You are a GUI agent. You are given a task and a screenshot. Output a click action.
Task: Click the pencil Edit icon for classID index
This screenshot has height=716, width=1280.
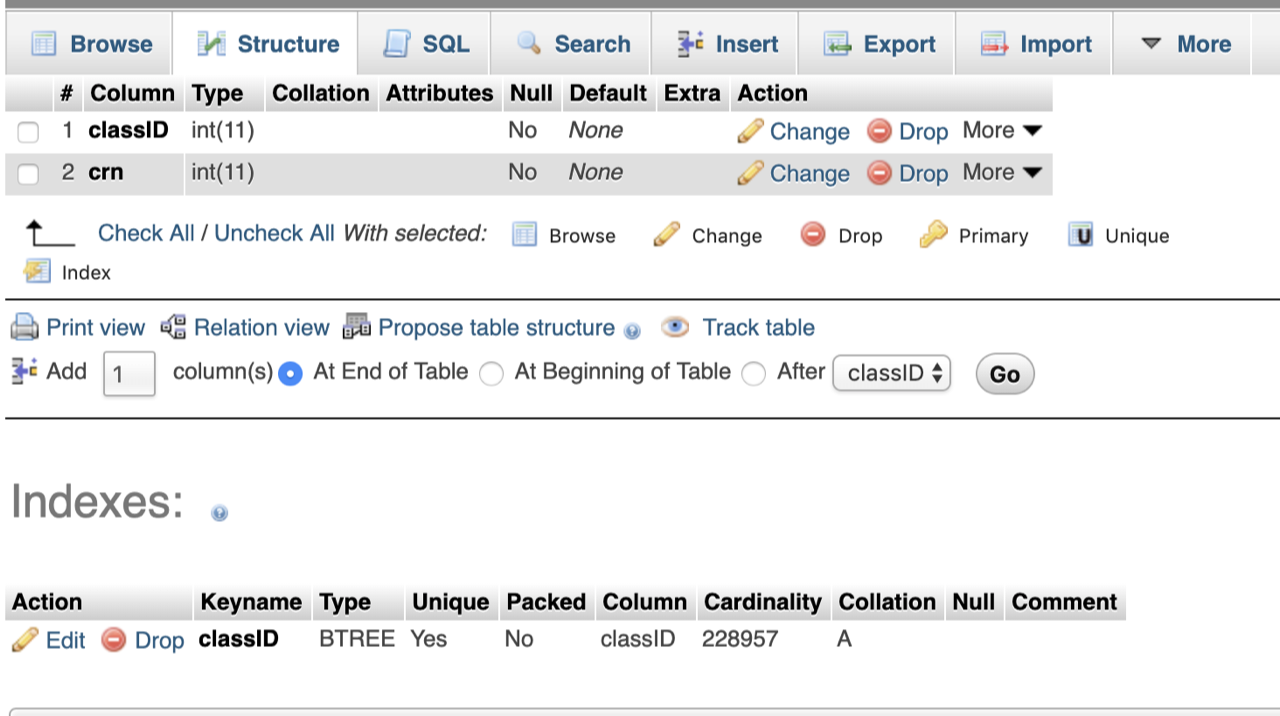[x=25, y=640]
